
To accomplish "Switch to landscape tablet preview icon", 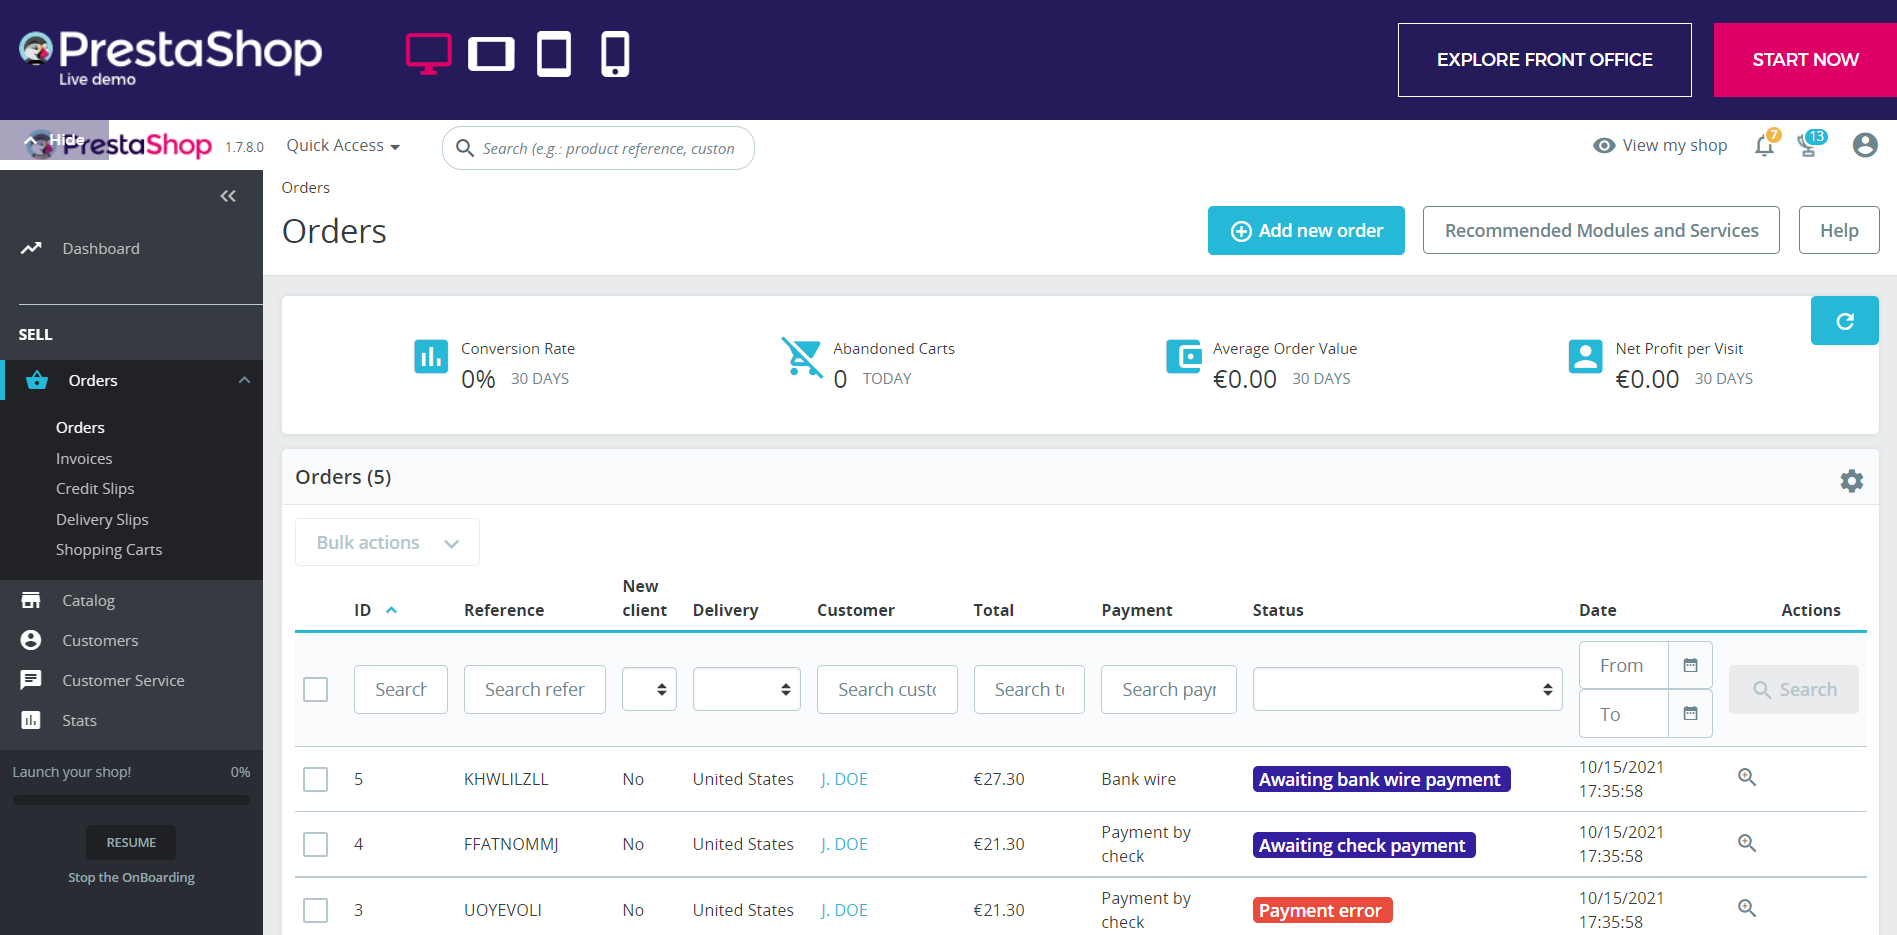I will click(x=491, y=54).
